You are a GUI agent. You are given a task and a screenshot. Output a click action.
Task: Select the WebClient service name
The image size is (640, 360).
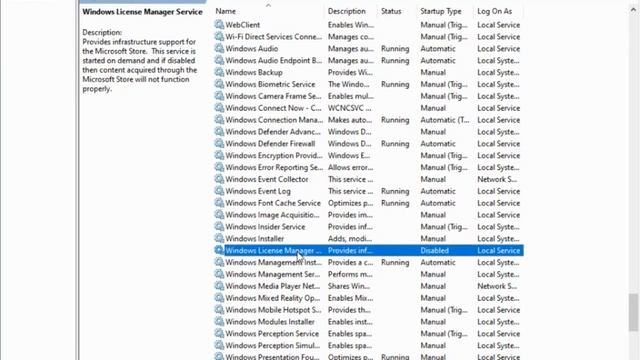(242, 25)
